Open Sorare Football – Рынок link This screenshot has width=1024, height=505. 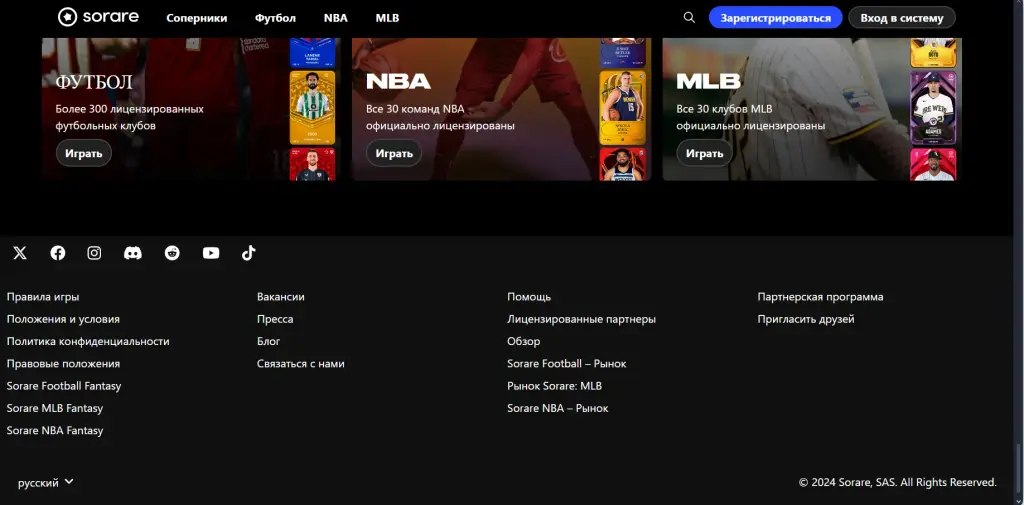(567, 363)
